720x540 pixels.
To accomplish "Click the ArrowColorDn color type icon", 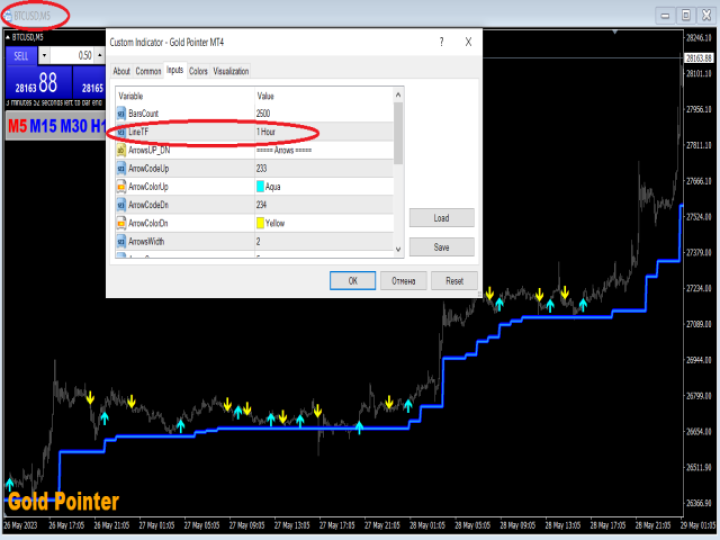I will click(121, 223).
